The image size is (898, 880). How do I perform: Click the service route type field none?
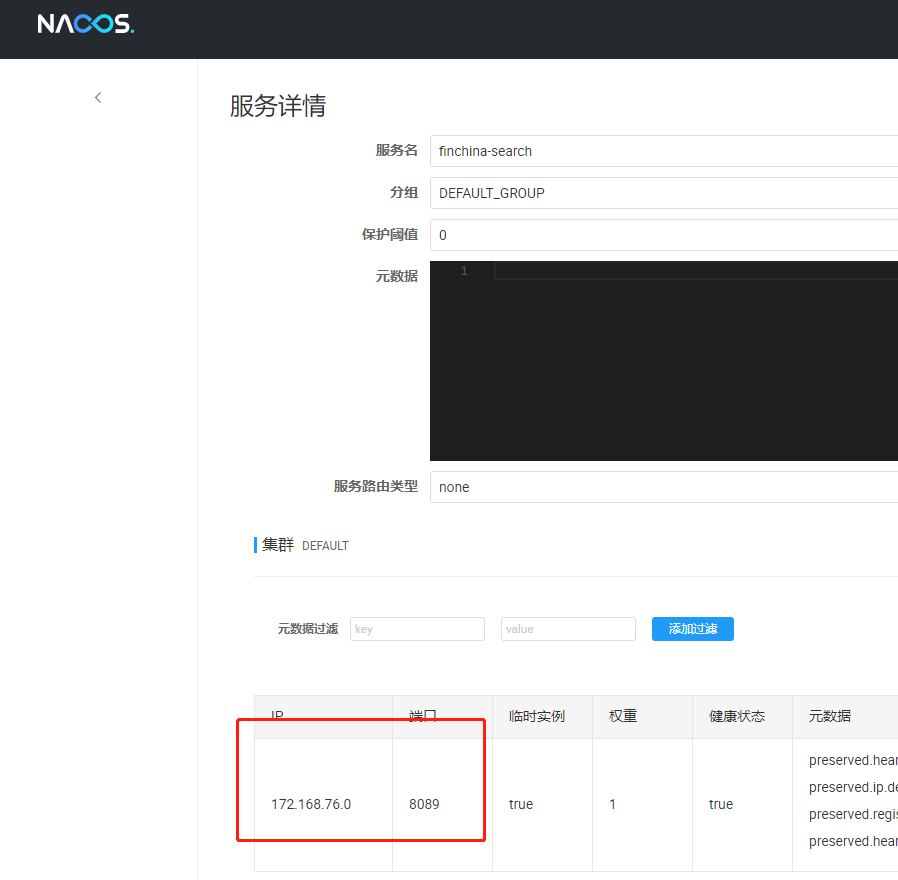tap(664, 487)
